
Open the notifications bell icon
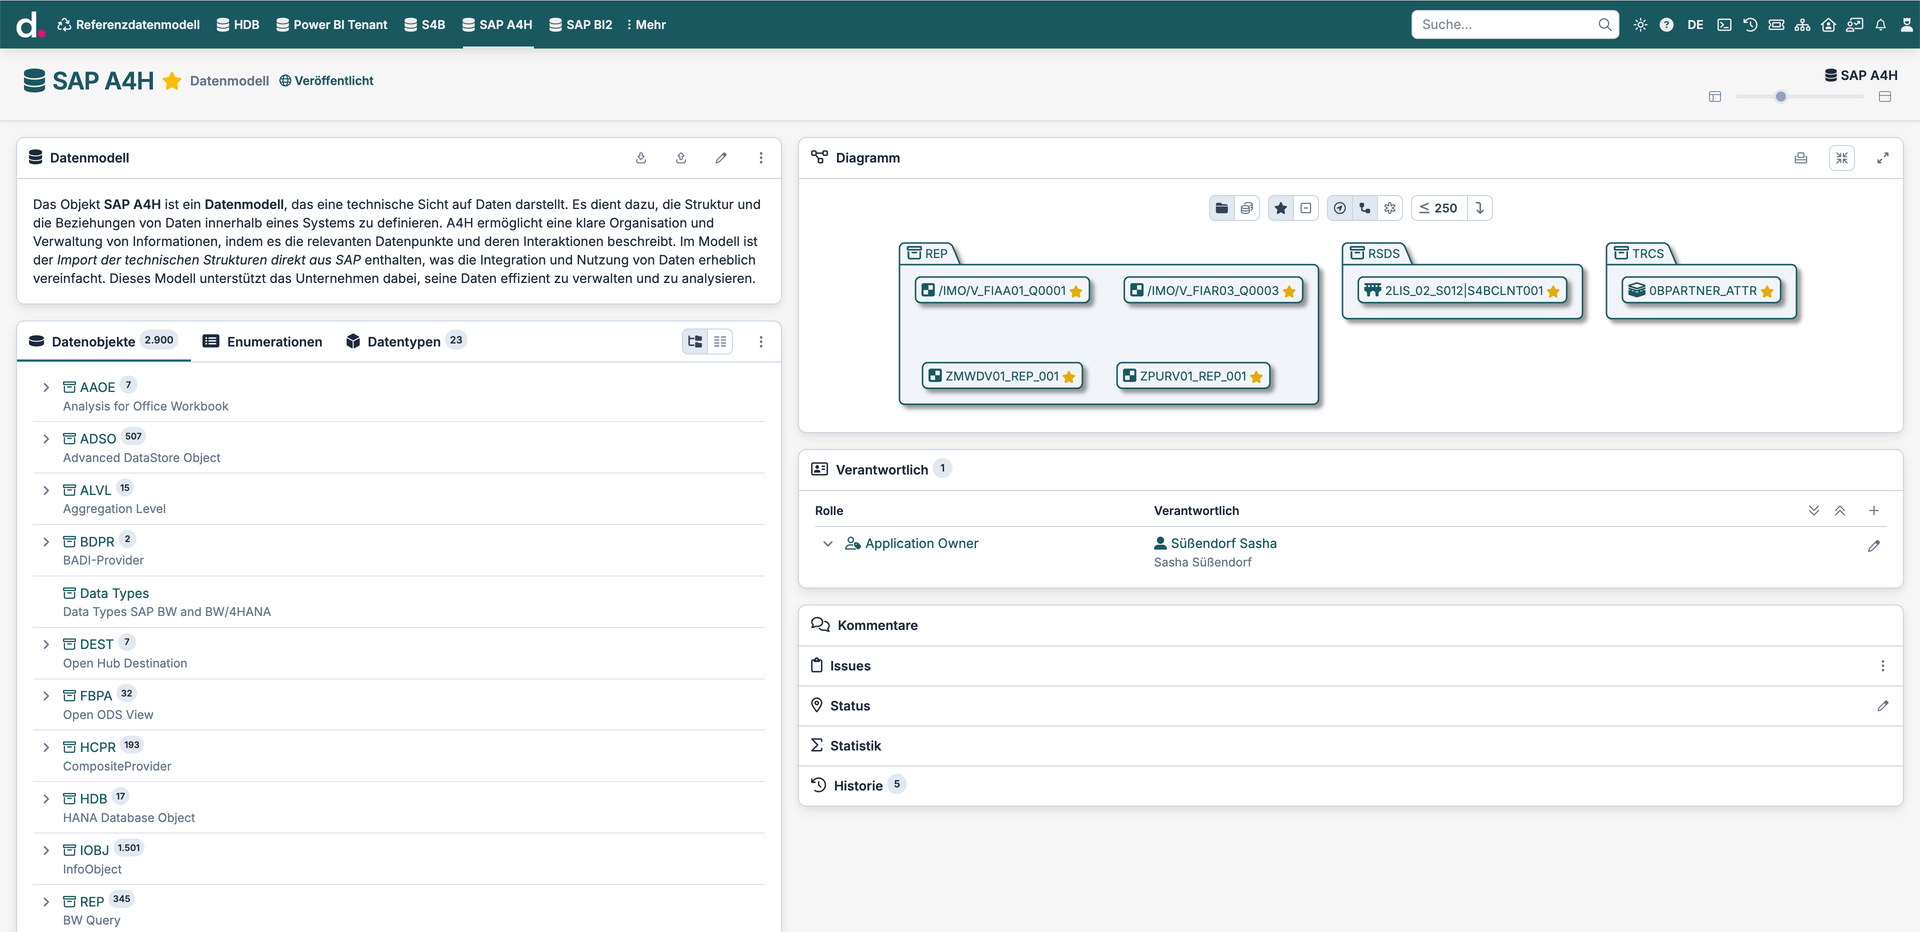click(x=1880, y=25)
